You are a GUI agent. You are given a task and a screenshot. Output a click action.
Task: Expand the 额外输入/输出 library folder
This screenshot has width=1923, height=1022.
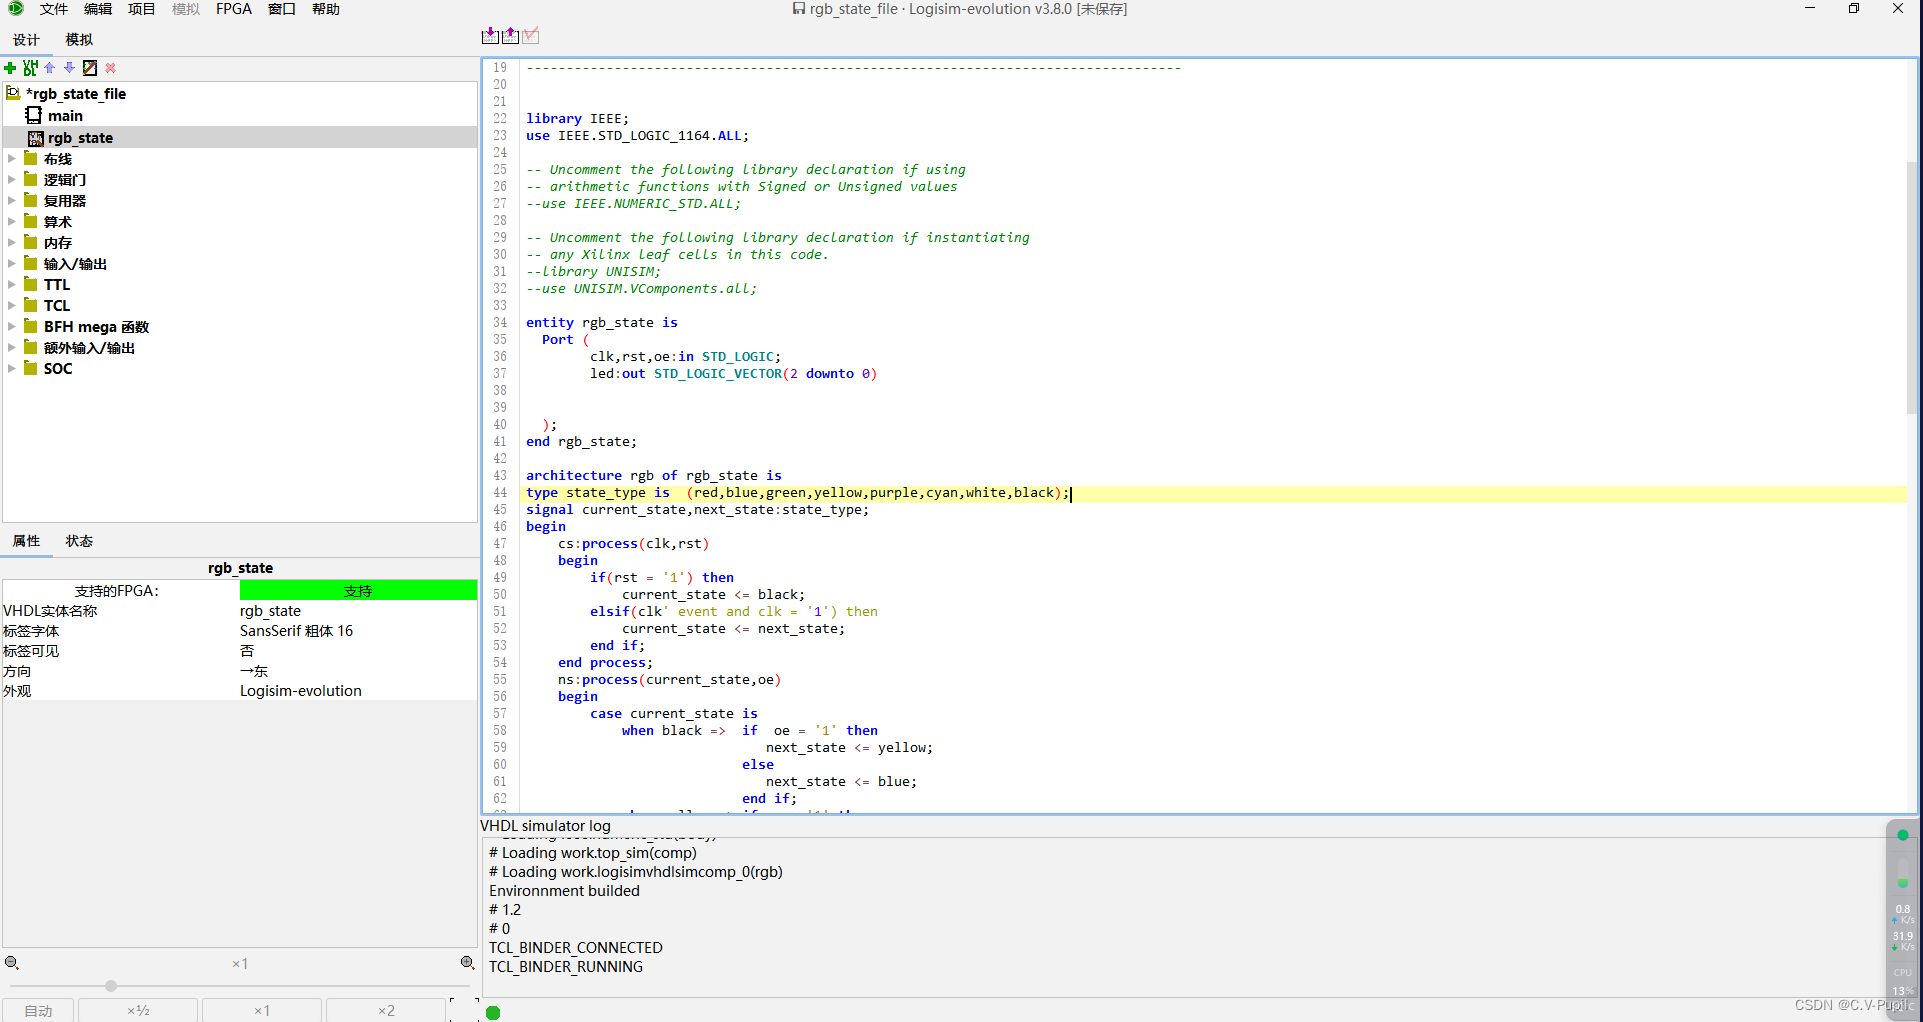[x=12, y=348]
